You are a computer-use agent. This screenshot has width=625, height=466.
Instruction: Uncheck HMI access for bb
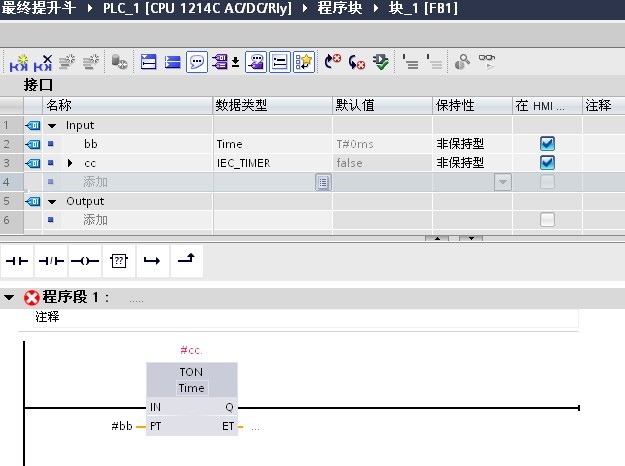coord(547,144)
